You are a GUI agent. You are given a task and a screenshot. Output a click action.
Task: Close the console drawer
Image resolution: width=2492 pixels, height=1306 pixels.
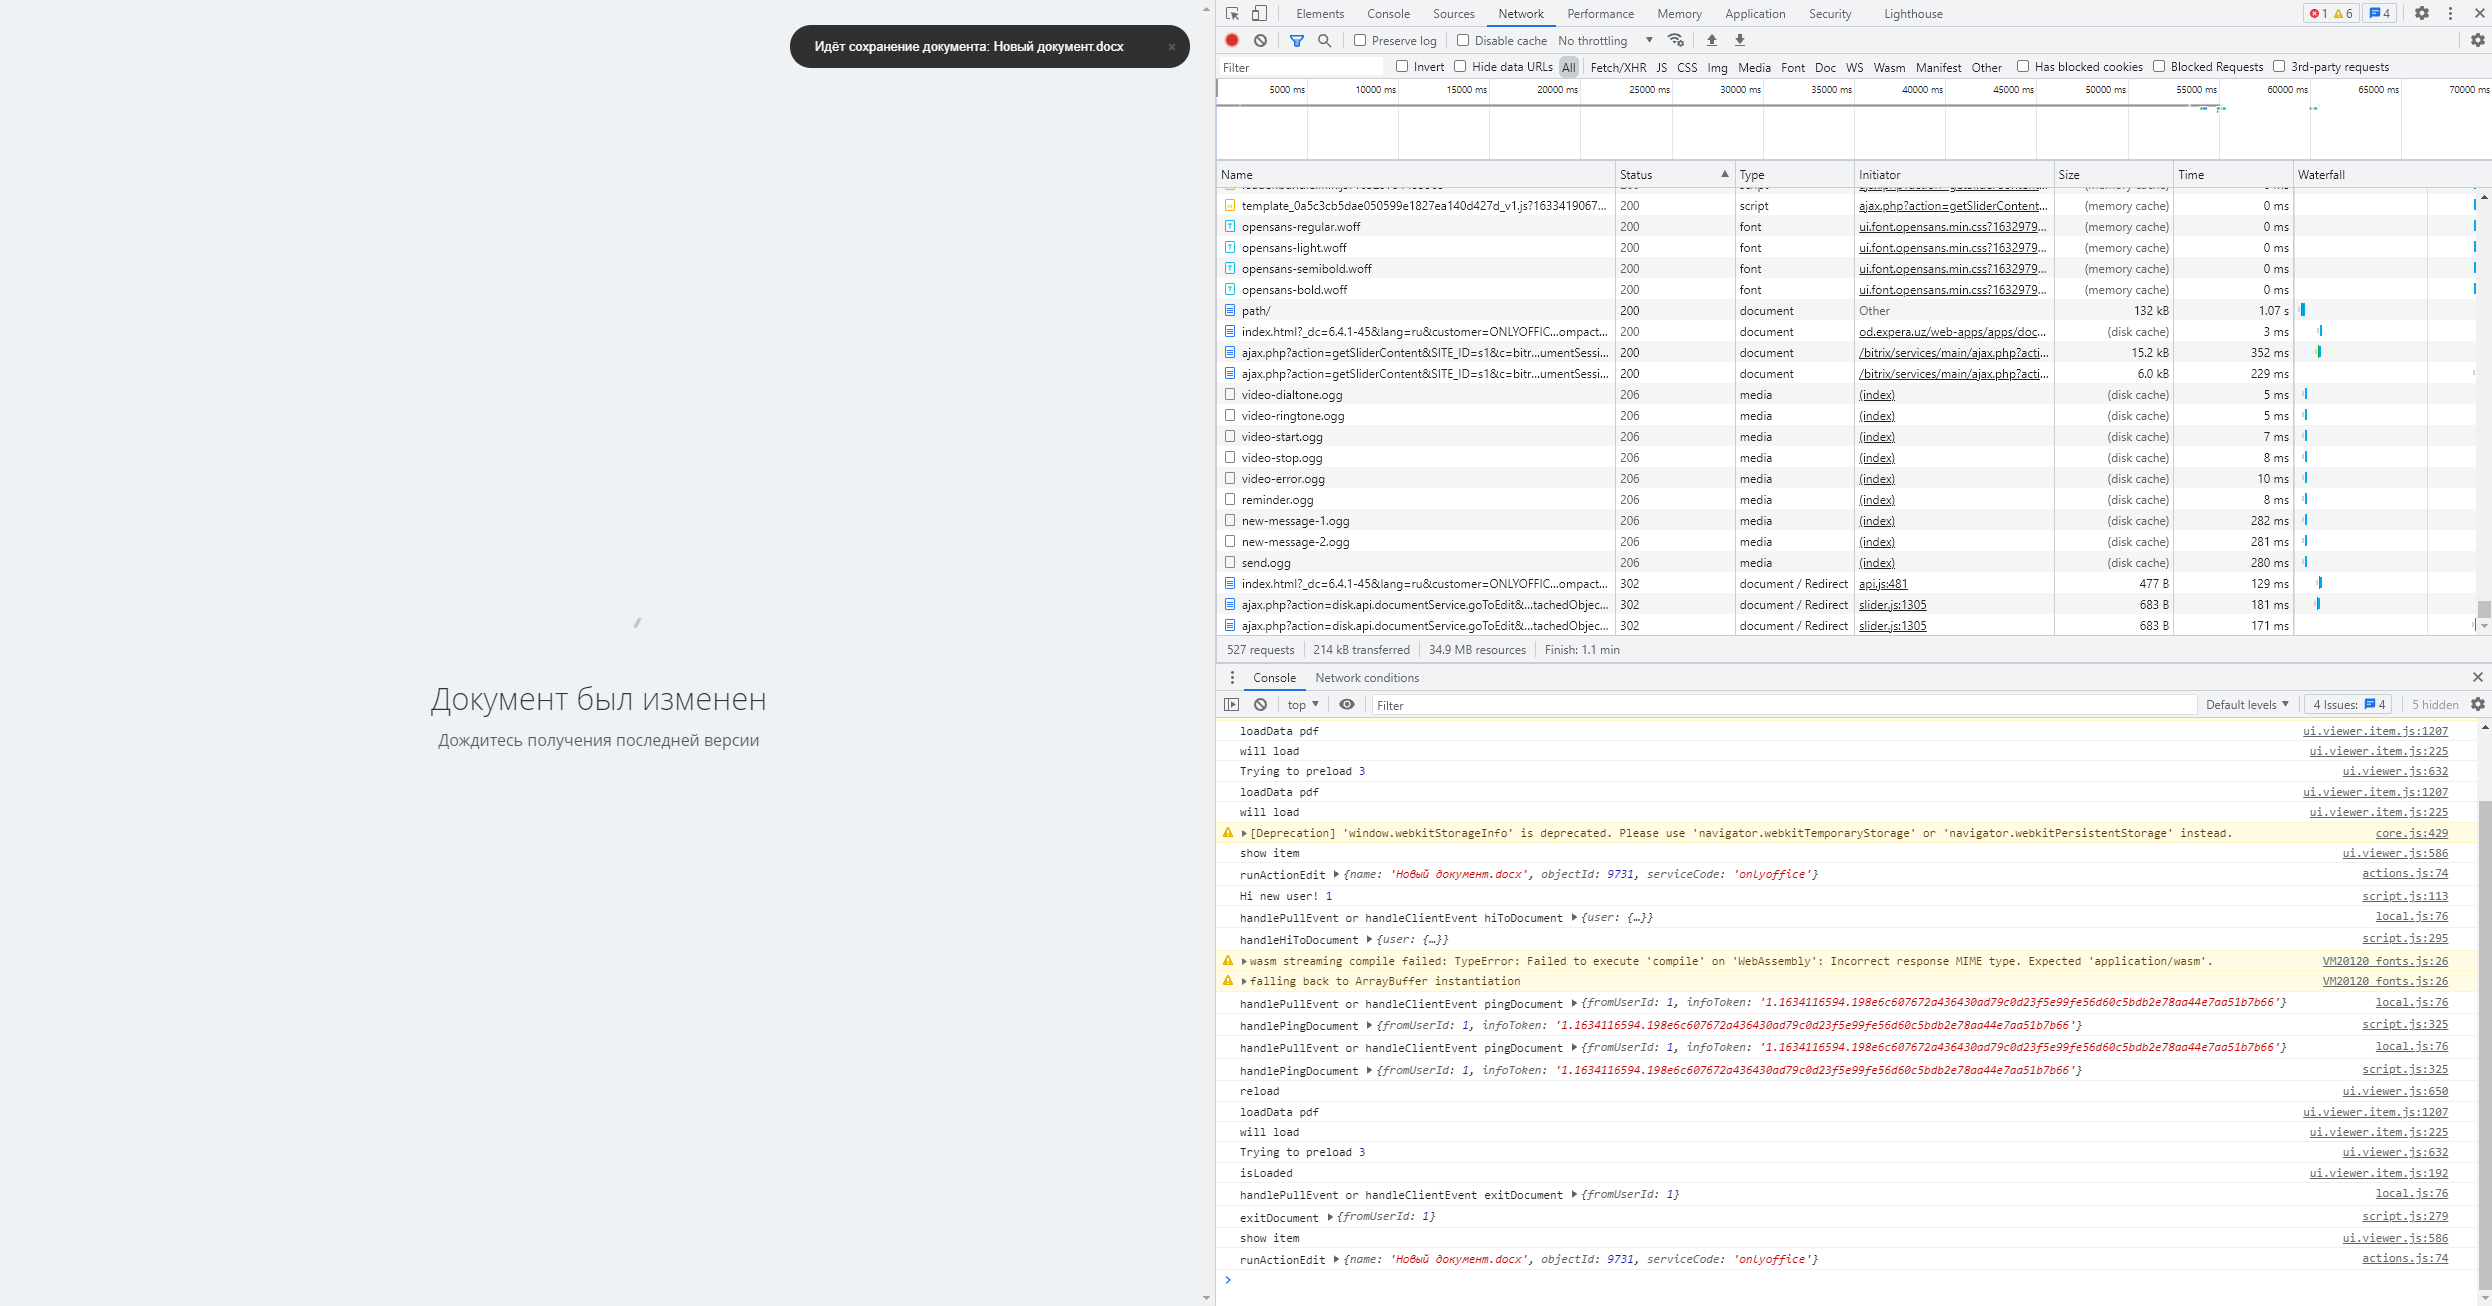click(x=2477, y=677)
